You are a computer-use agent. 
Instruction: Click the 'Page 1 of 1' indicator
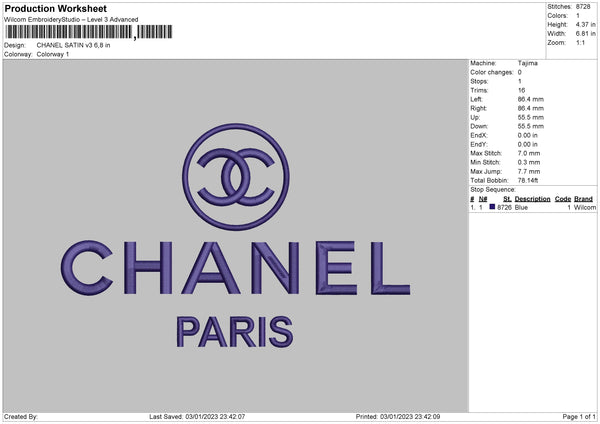[x=579, y=416]
